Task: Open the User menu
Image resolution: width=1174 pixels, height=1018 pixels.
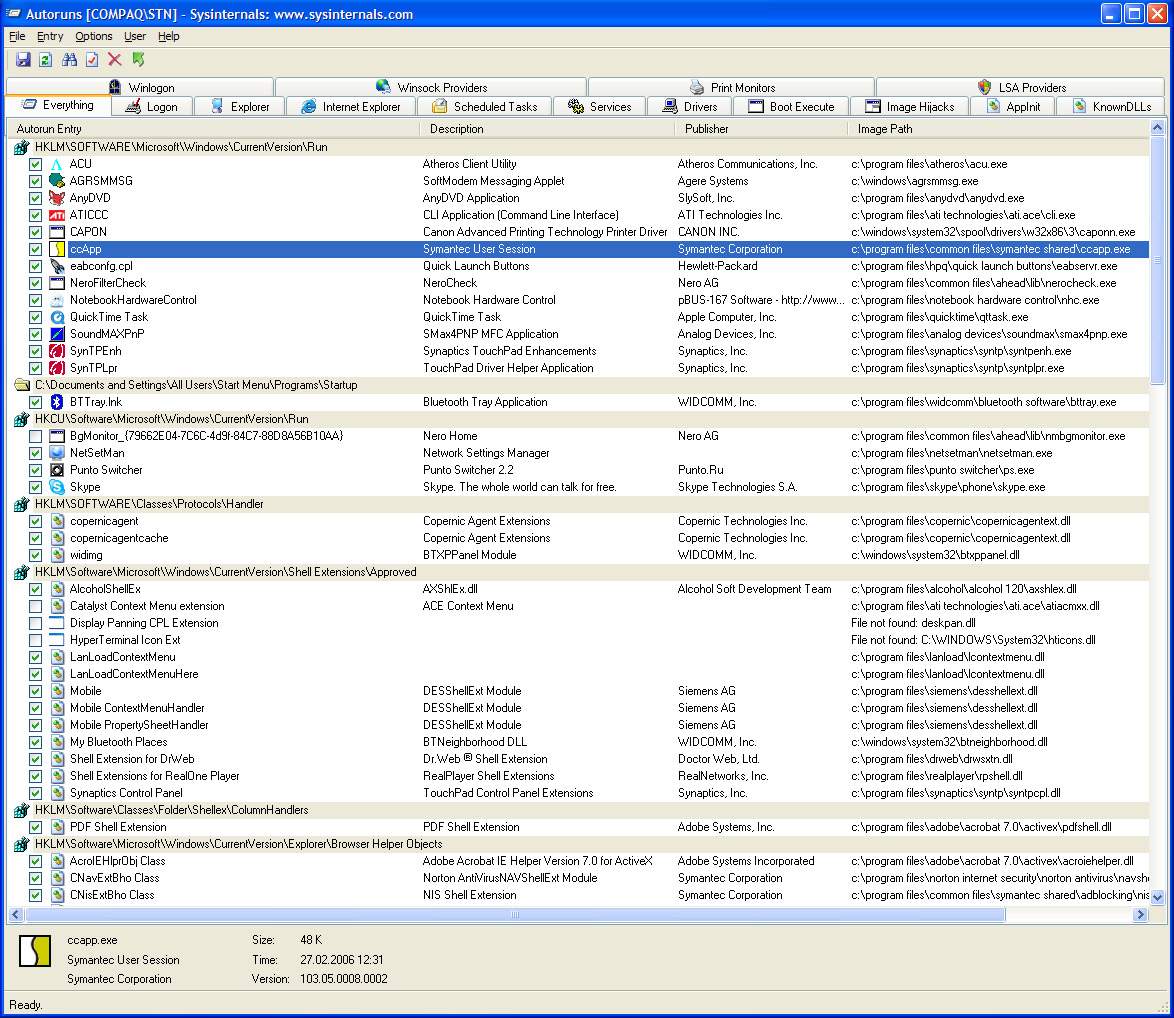Action: coord(135,36)
